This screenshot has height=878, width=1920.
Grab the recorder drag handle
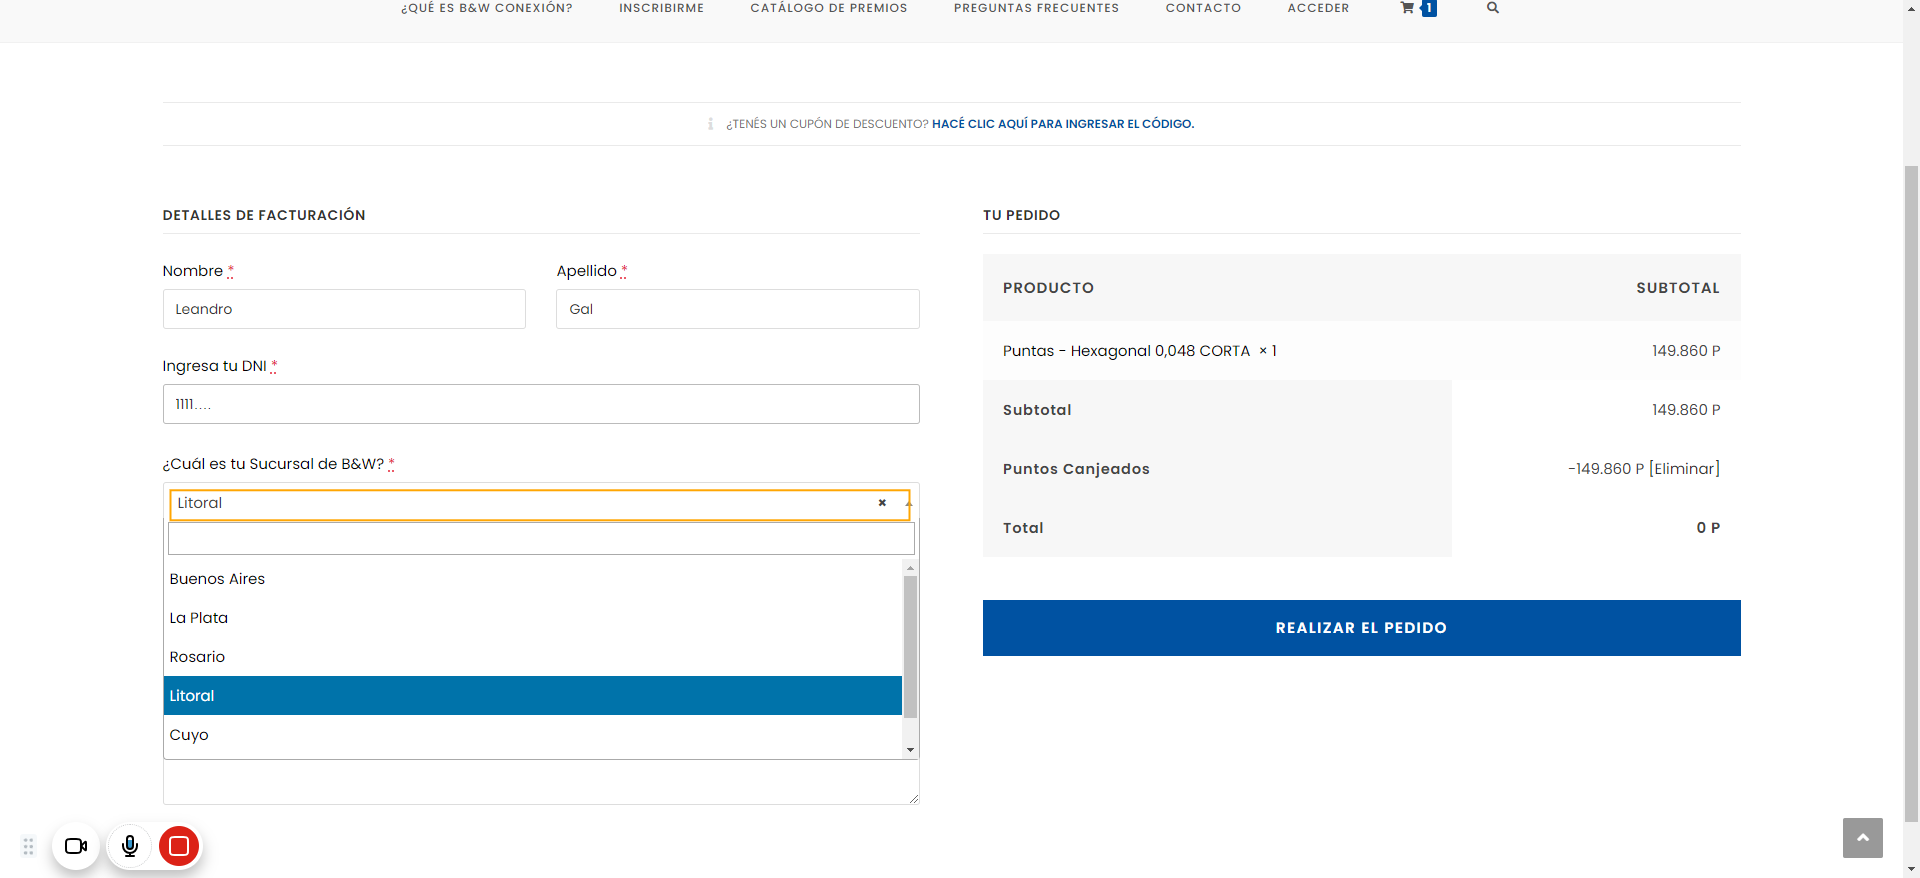[x=28, y=846]
